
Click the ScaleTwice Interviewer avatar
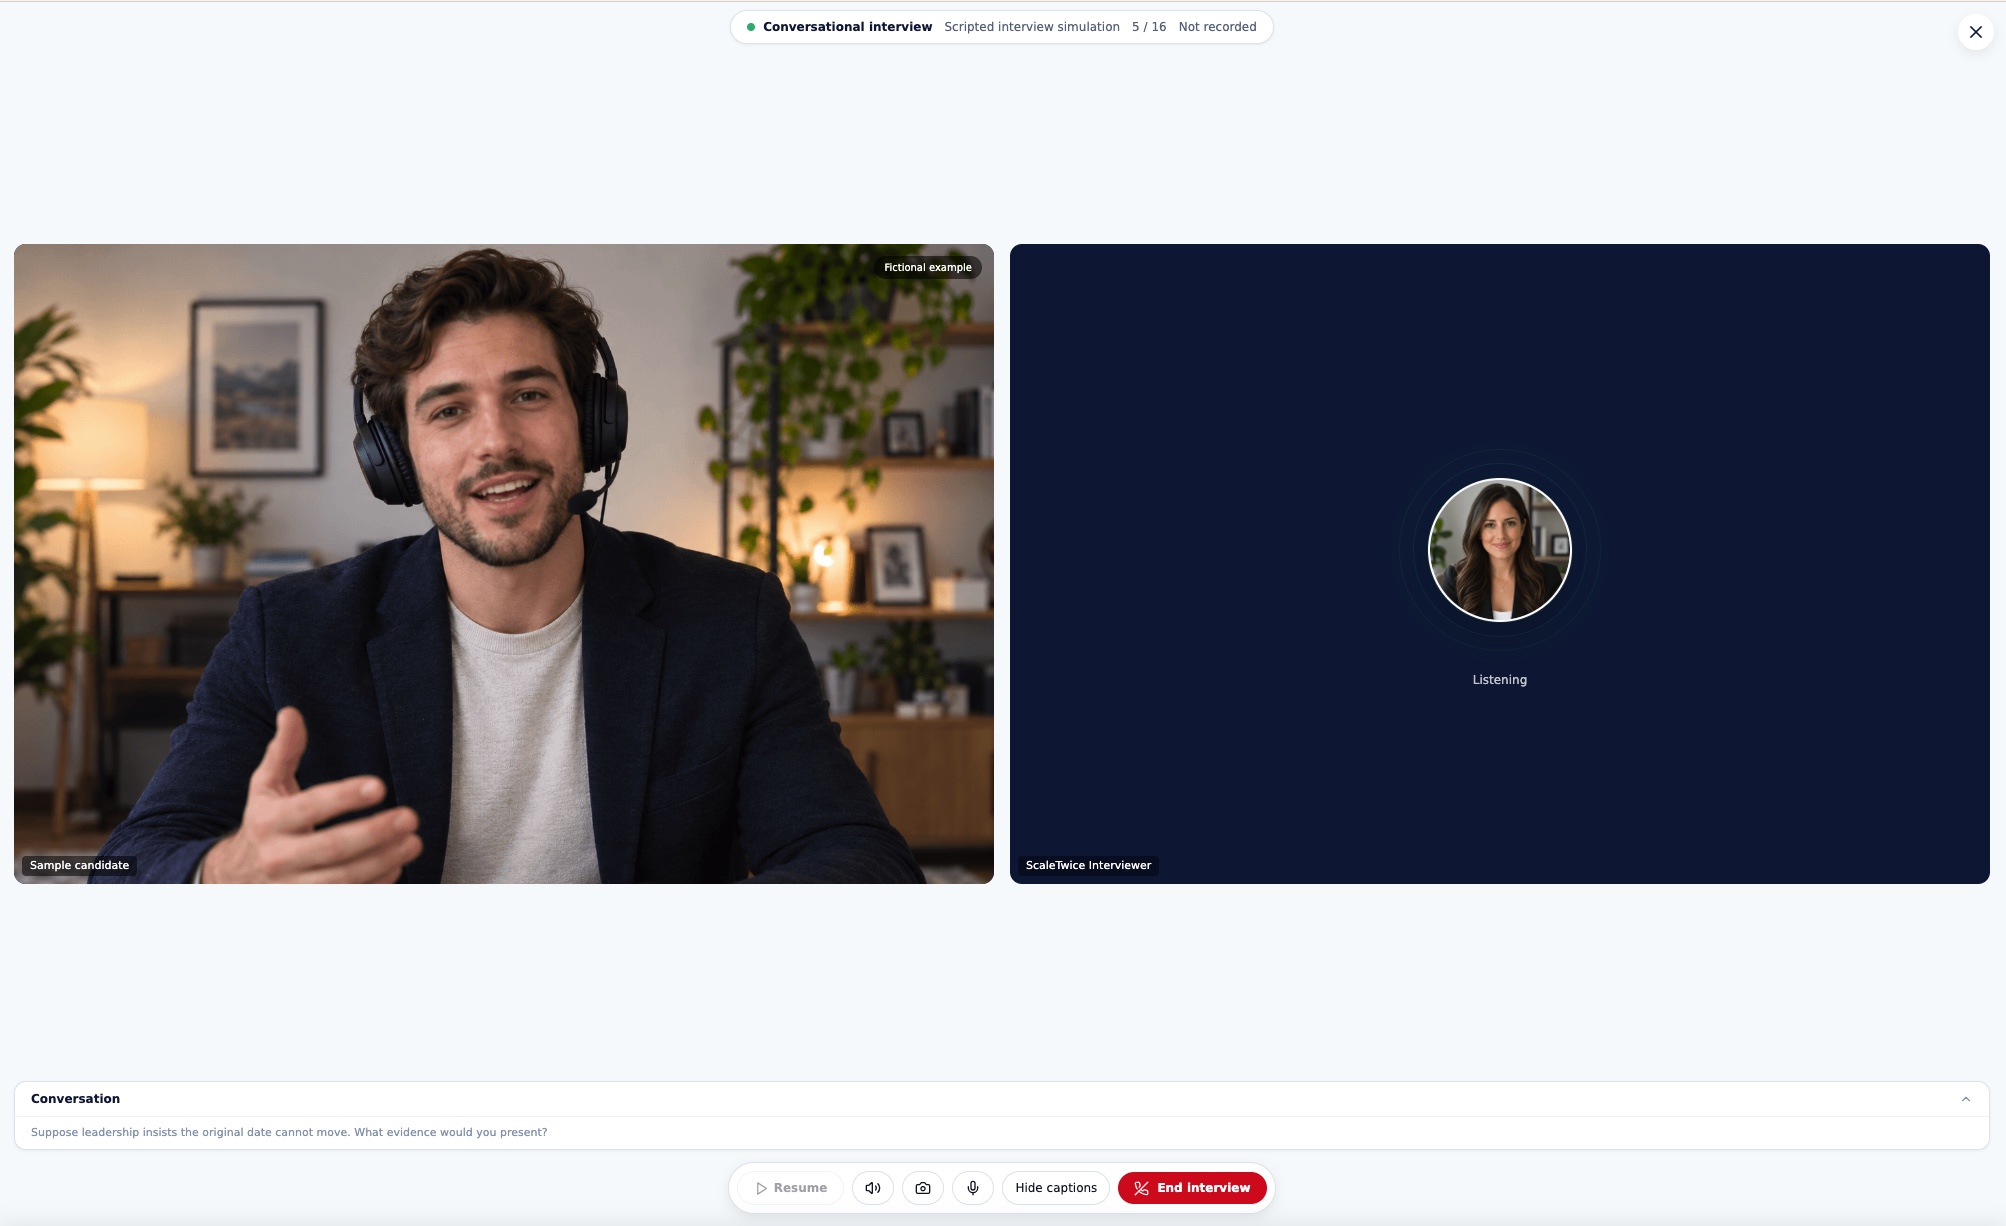pyautogui.click(x=1499, y=550)
